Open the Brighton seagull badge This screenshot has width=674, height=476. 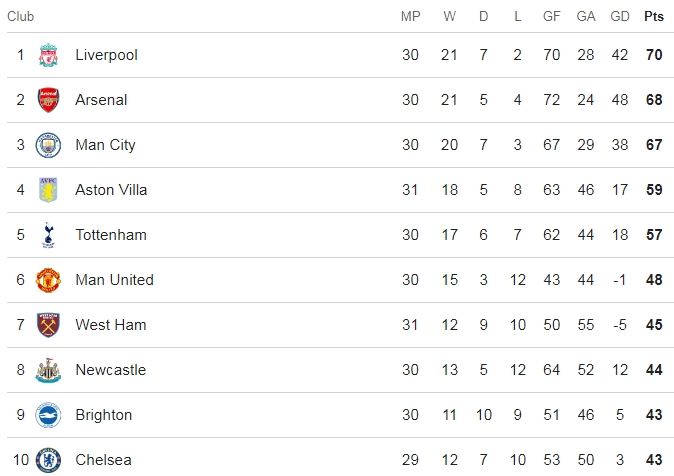48,415
